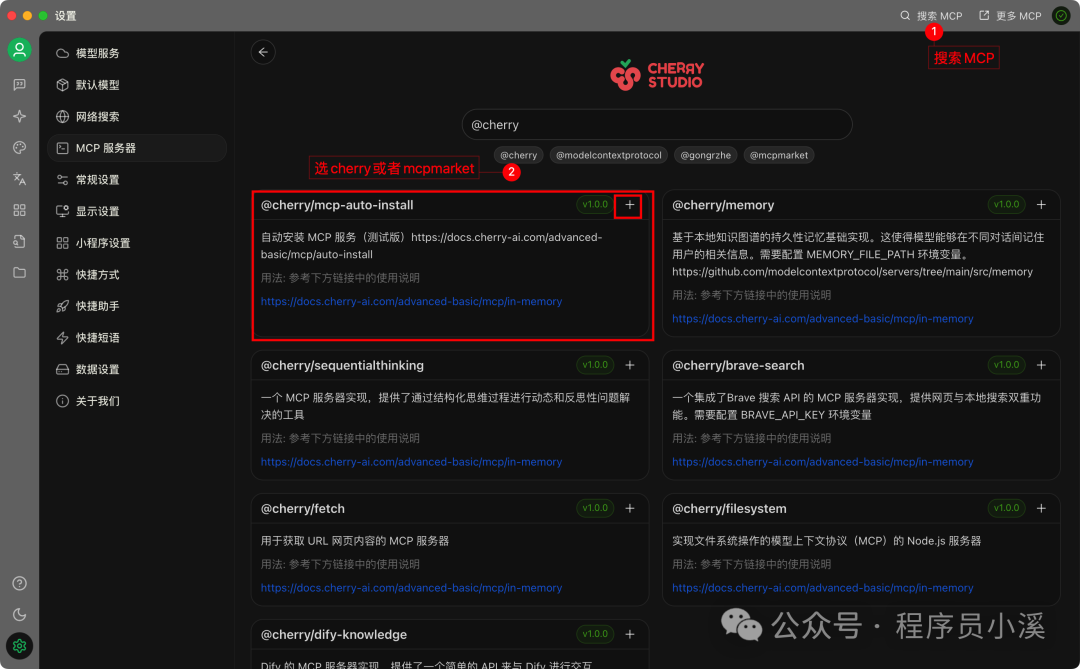
Task: Click the @cherry search input field
Action: 657,125
